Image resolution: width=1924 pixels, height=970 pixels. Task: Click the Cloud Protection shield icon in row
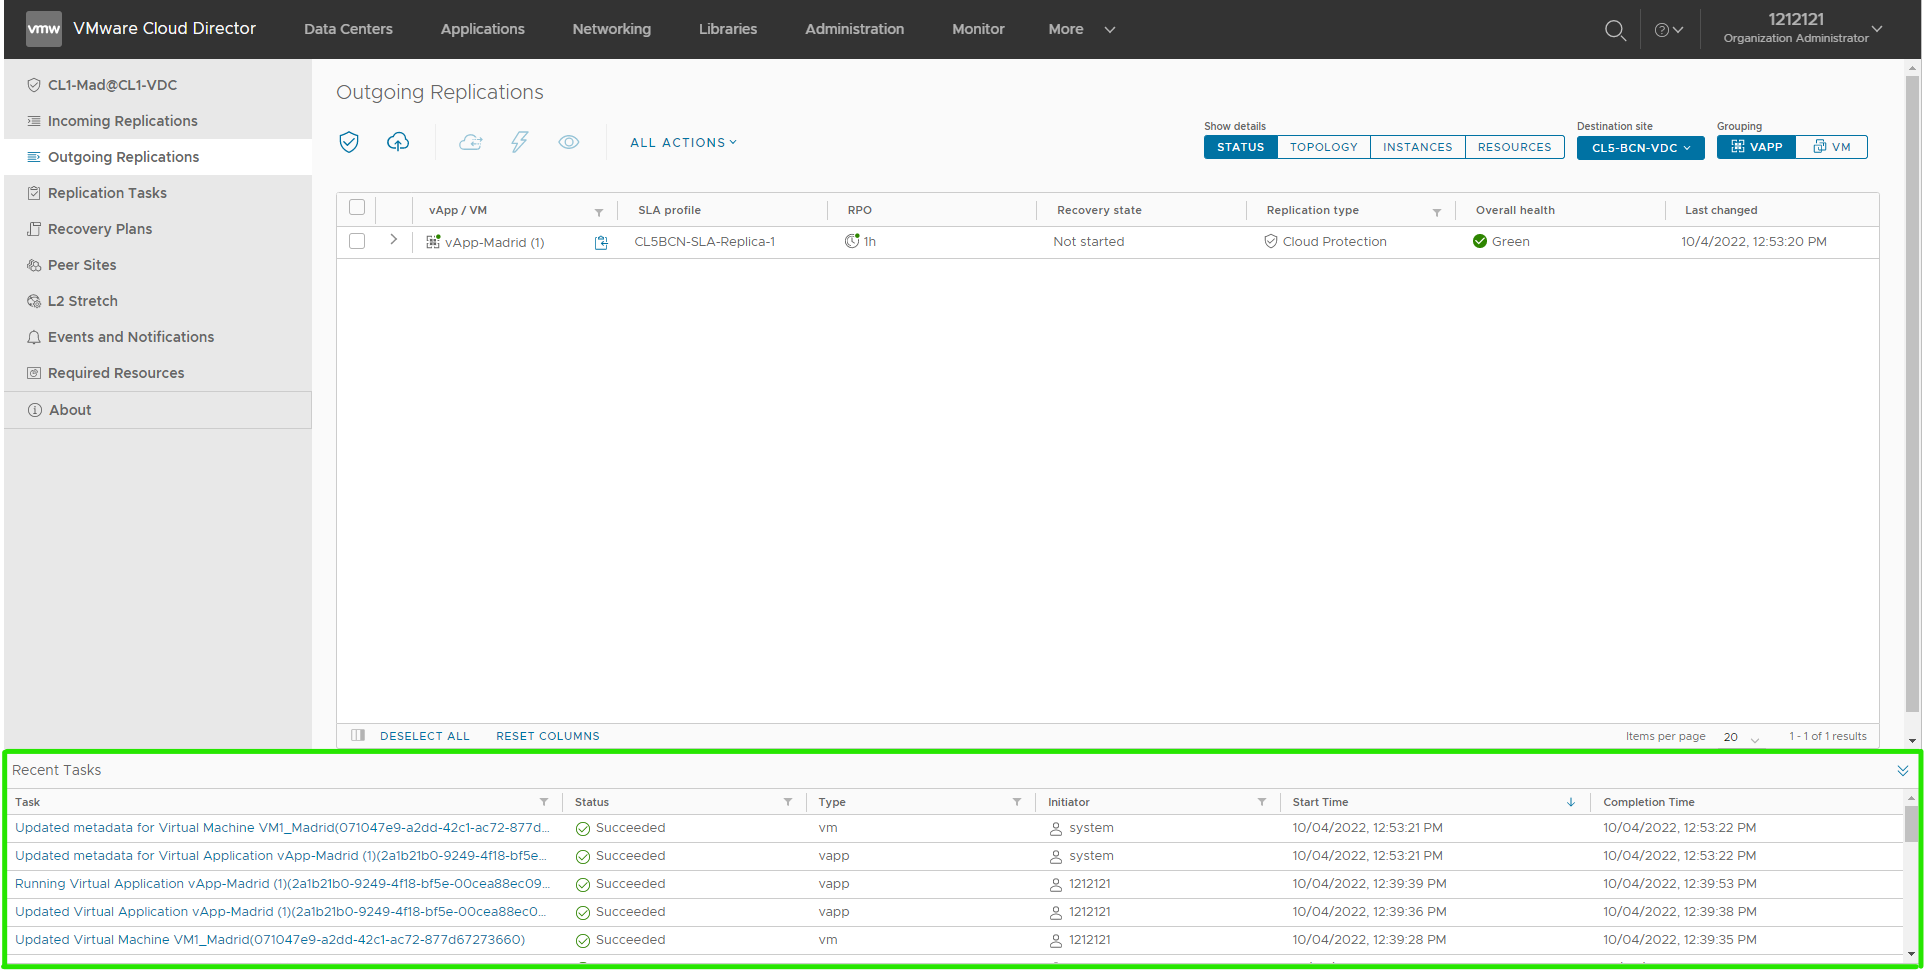1271,241
